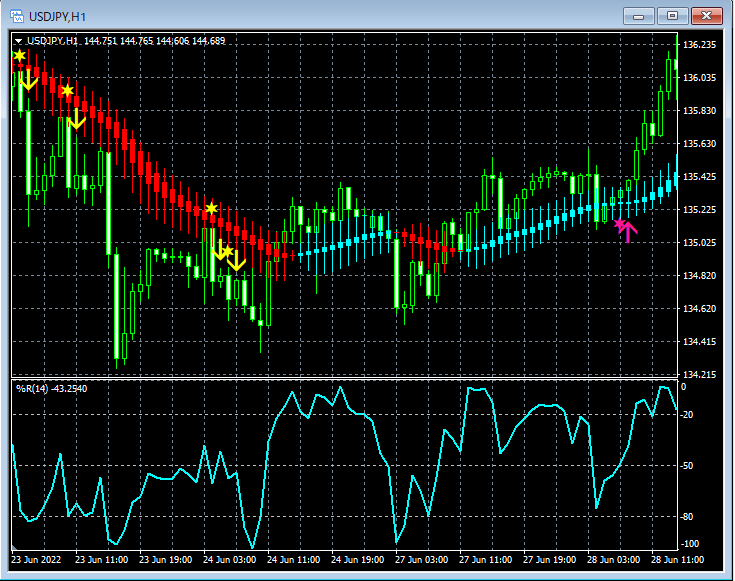Grab the divider between chart and indicator subwindow
This screenshot has width=735, height=581.
(340, 378)
